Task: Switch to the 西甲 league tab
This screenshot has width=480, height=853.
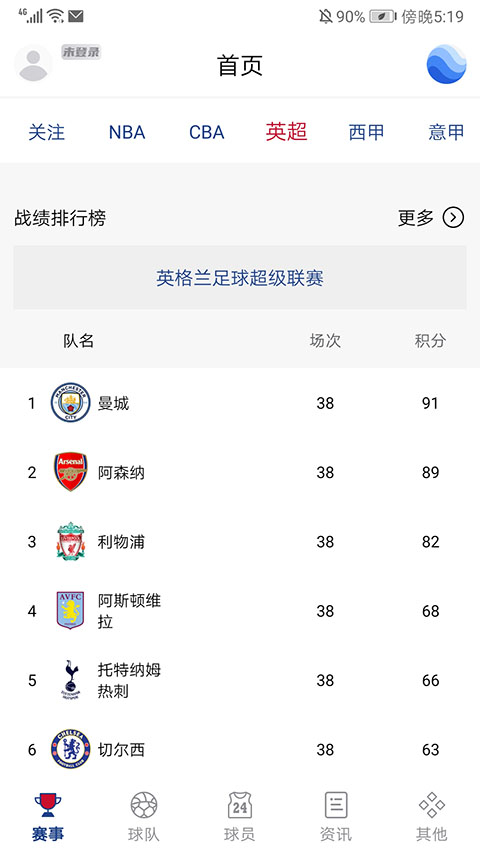Action: pos(366,132)
